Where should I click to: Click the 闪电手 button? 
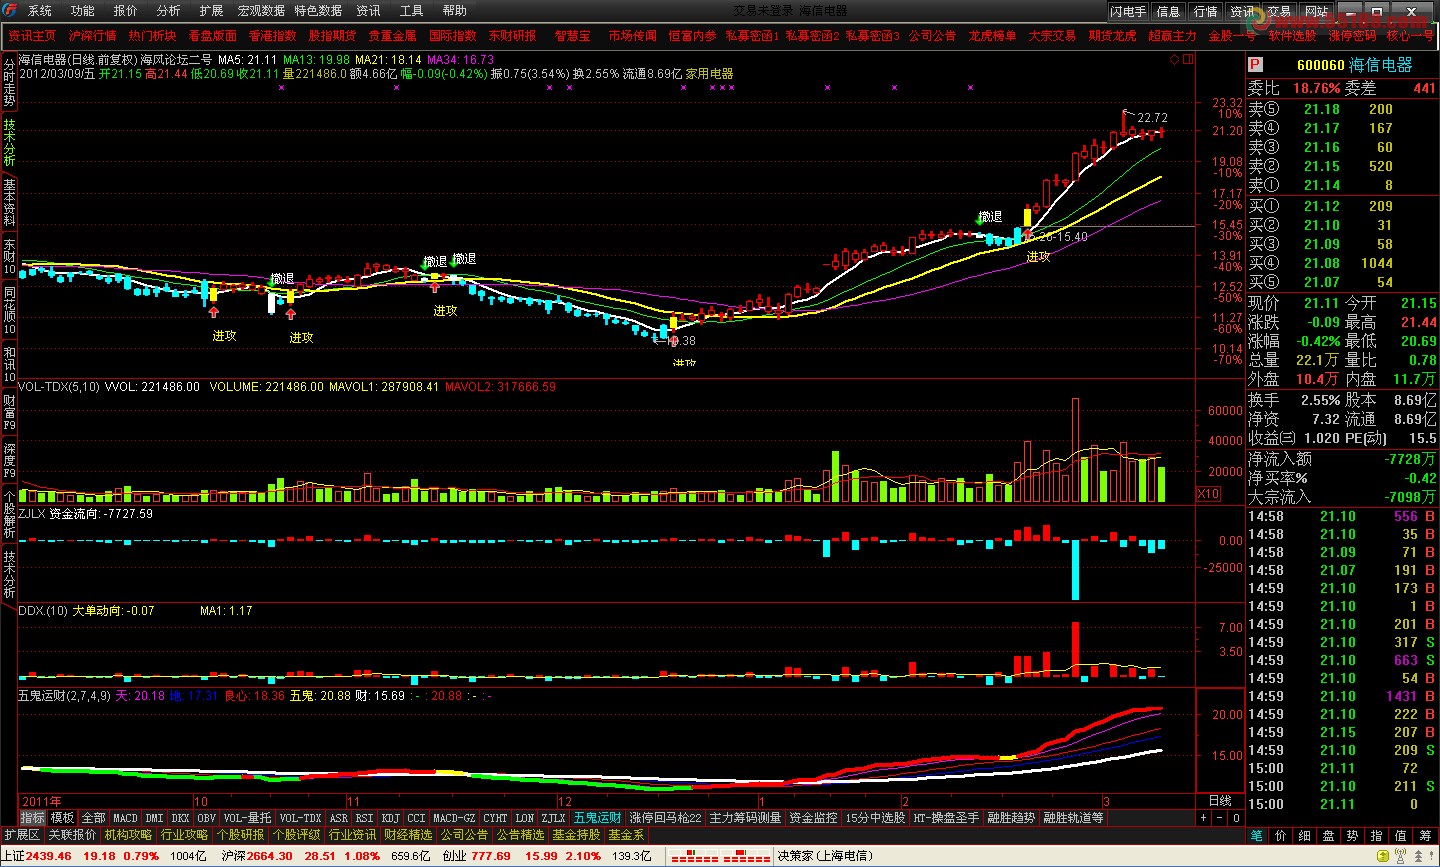(1128, 12)
